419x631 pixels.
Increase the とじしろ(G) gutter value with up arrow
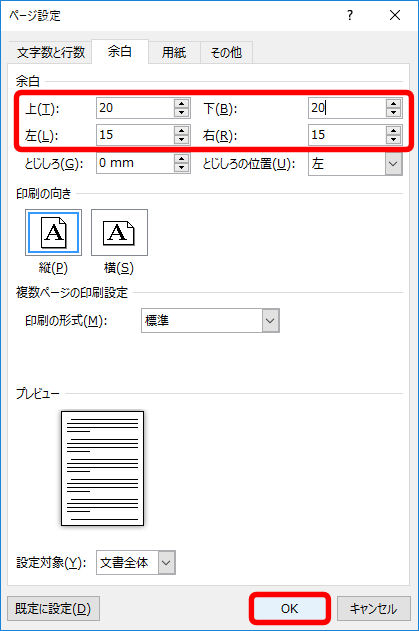coord(182,158)
